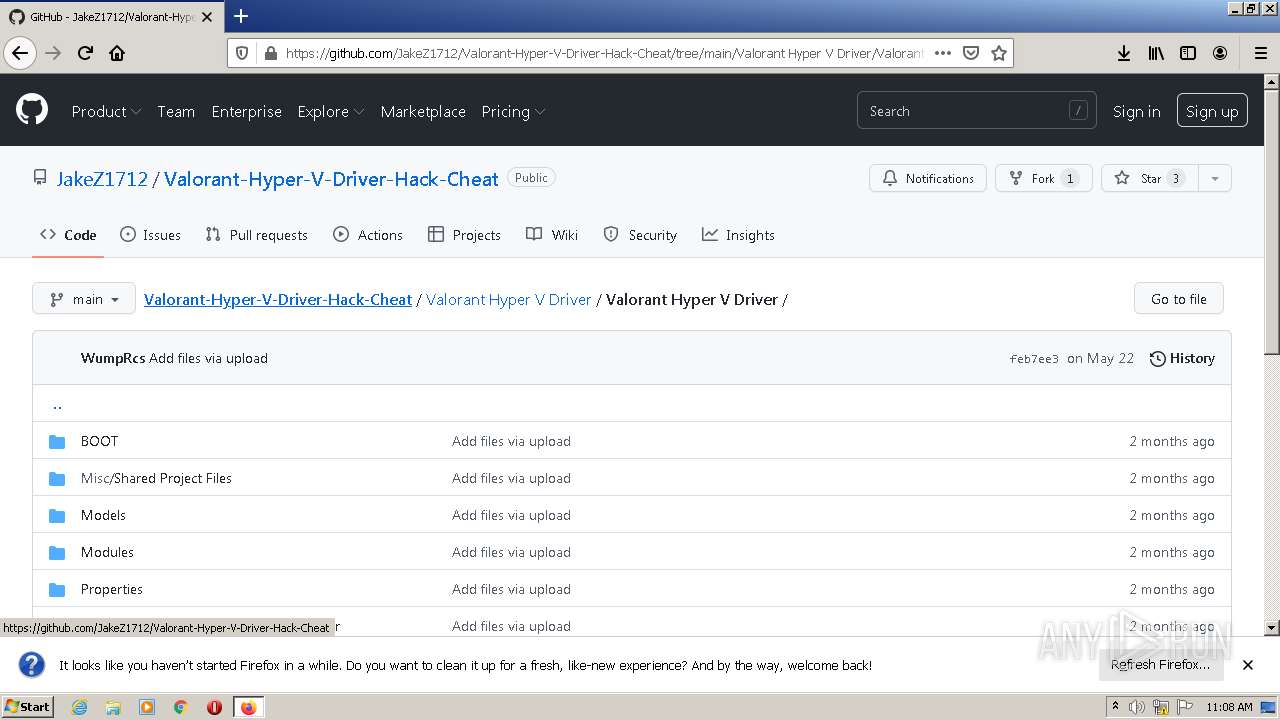
Task: Click the volume icon in system tray
Action: [1137, 707]
